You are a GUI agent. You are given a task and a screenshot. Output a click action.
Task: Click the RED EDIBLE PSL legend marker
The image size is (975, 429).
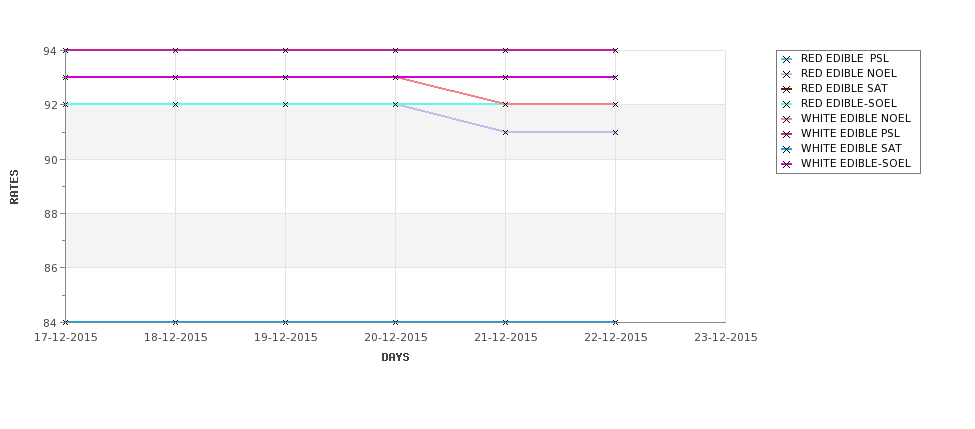[x=787, y=59]
